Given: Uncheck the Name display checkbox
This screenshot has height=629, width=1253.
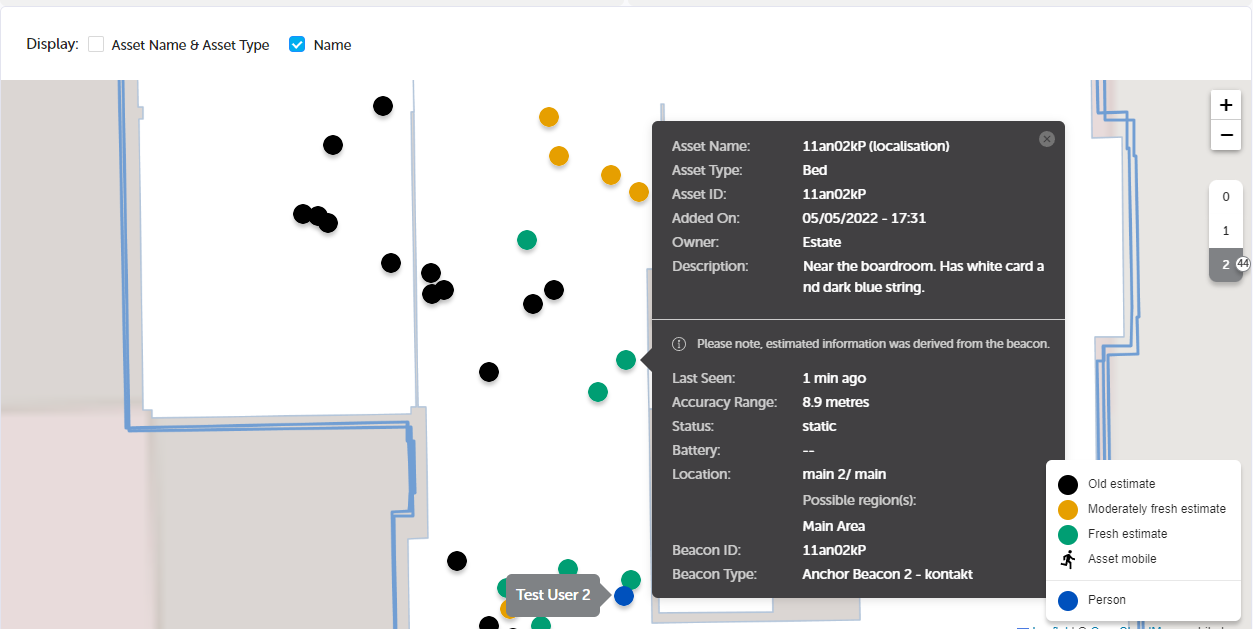Looking at the screenshot, I should [297, 45].
